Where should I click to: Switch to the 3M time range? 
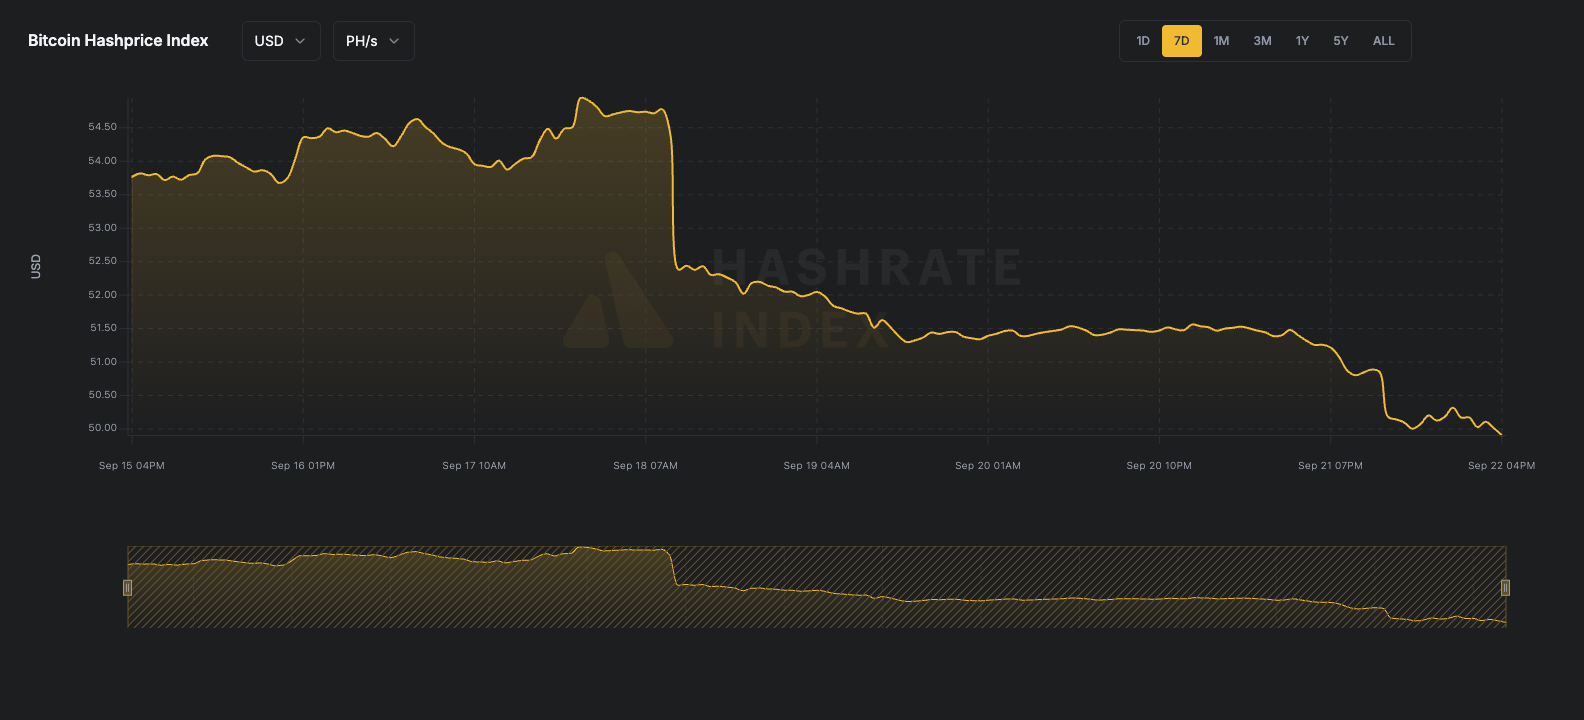pos(1262,41)
